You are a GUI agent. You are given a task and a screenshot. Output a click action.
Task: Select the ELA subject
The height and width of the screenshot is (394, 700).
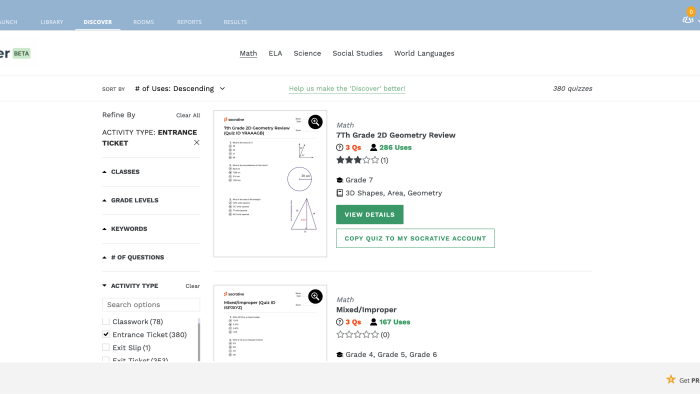(275, 53)
